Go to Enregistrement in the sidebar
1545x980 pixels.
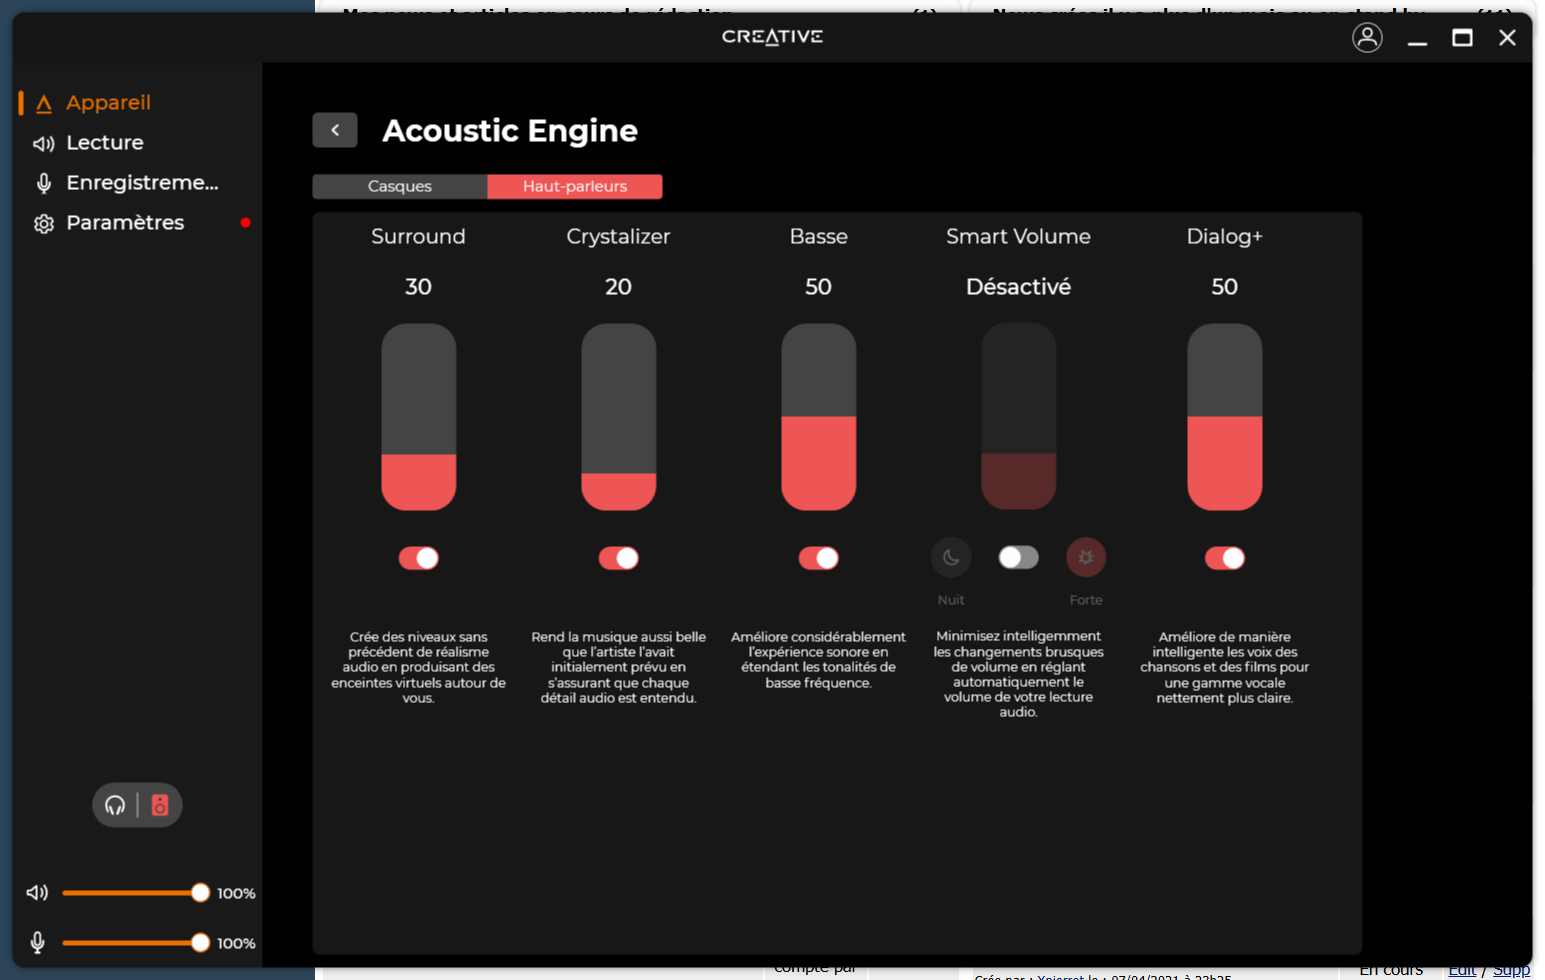click(x=141, y=183)
